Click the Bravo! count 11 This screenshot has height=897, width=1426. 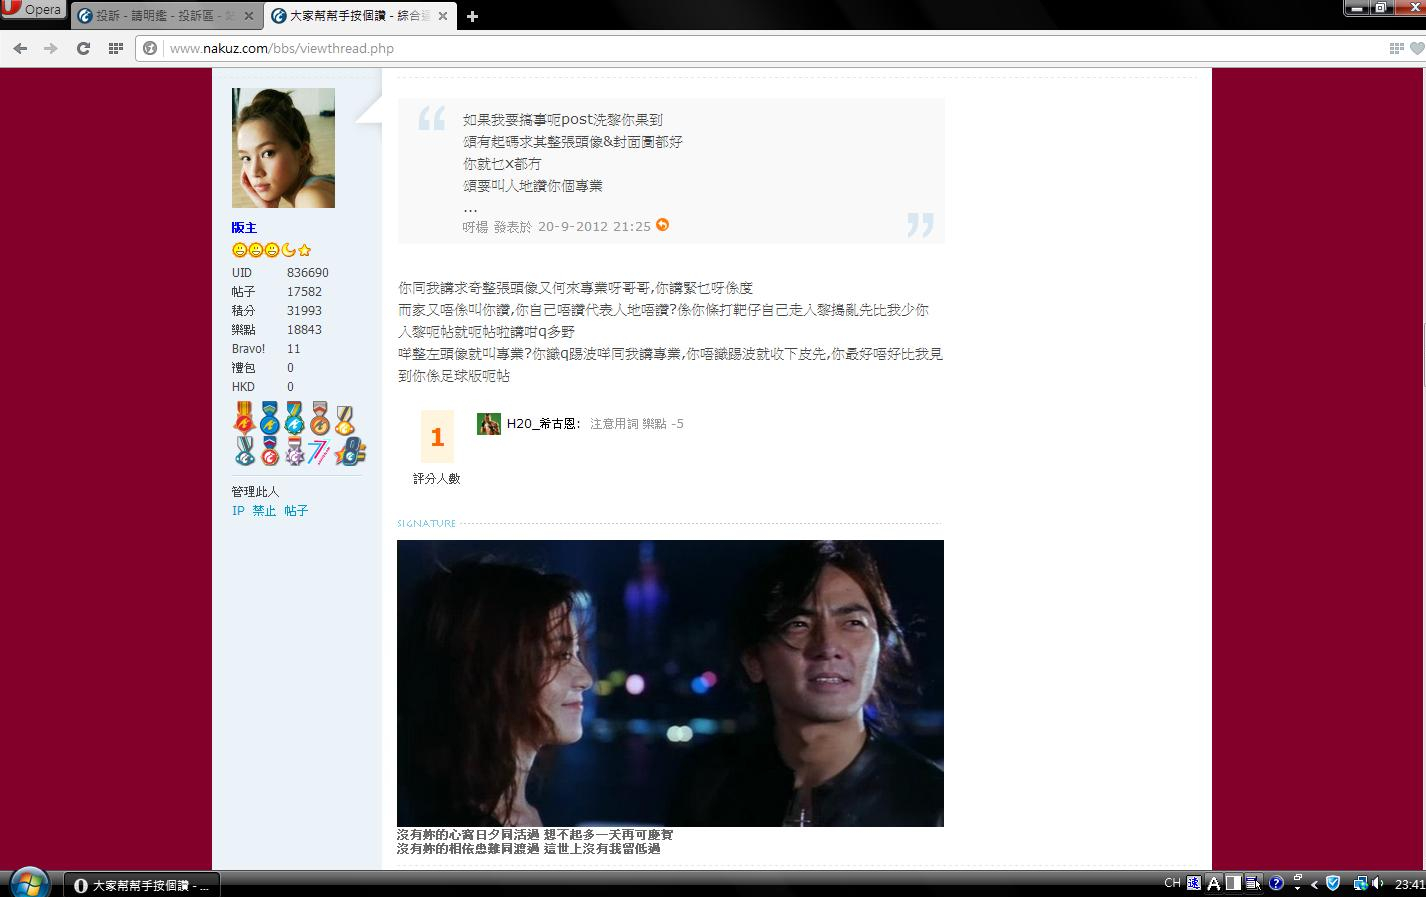point(293,348)
